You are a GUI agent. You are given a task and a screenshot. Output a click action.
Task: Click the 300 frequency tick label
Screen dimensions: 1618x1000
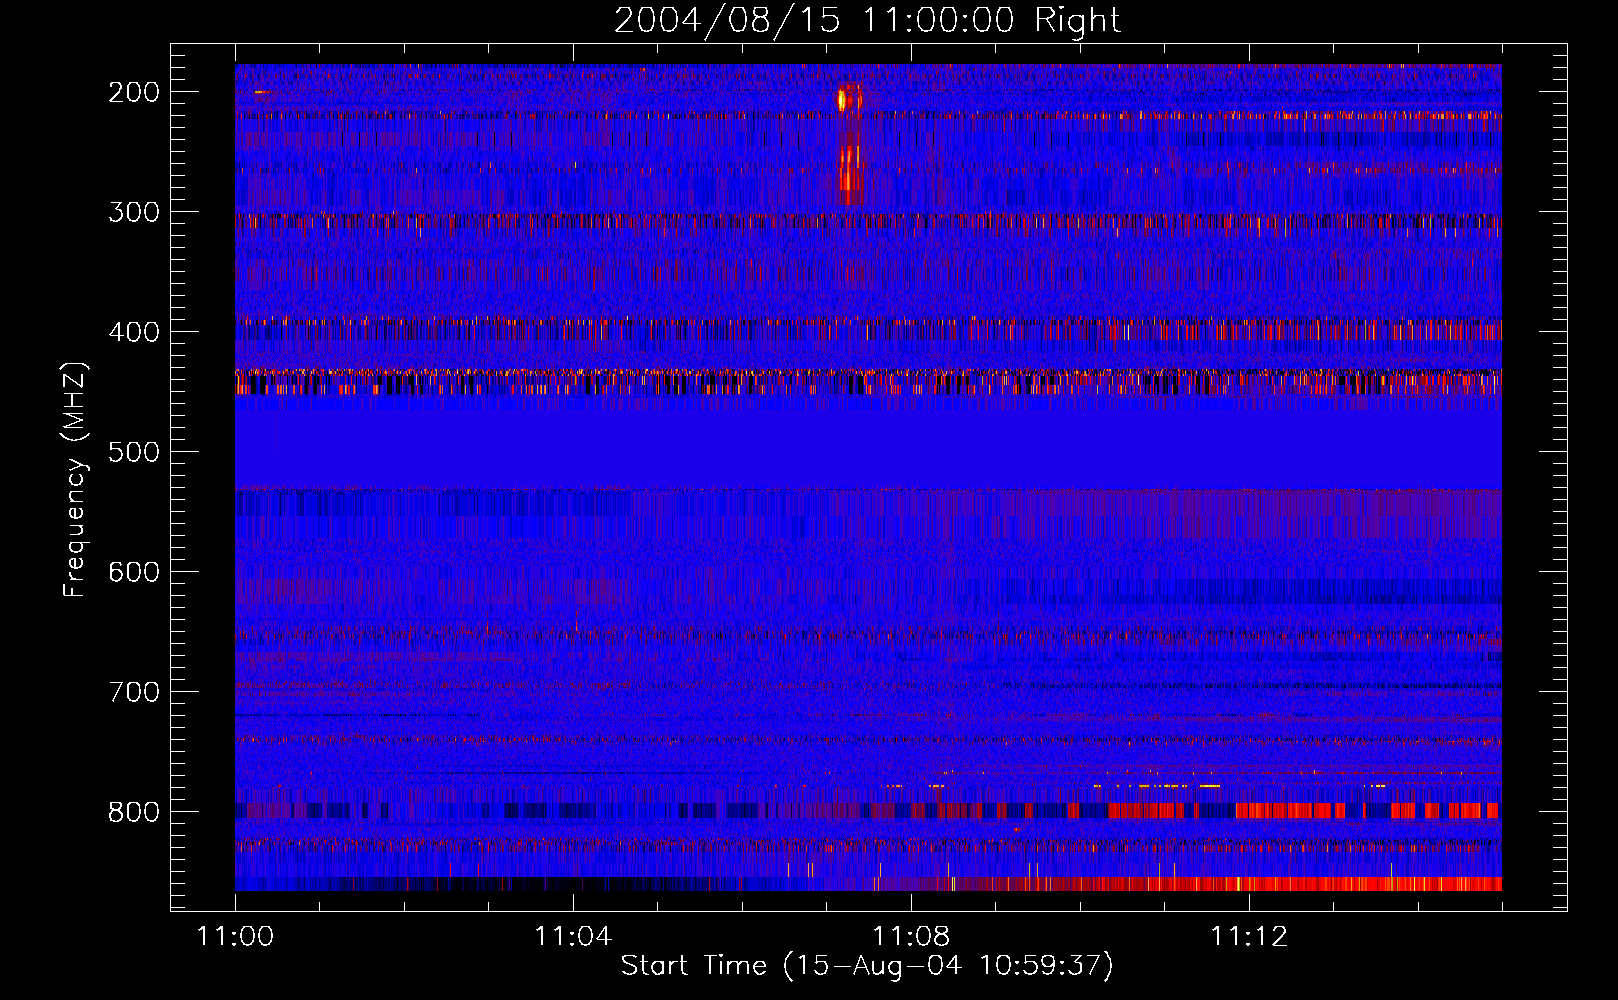[x=134, y=212]
